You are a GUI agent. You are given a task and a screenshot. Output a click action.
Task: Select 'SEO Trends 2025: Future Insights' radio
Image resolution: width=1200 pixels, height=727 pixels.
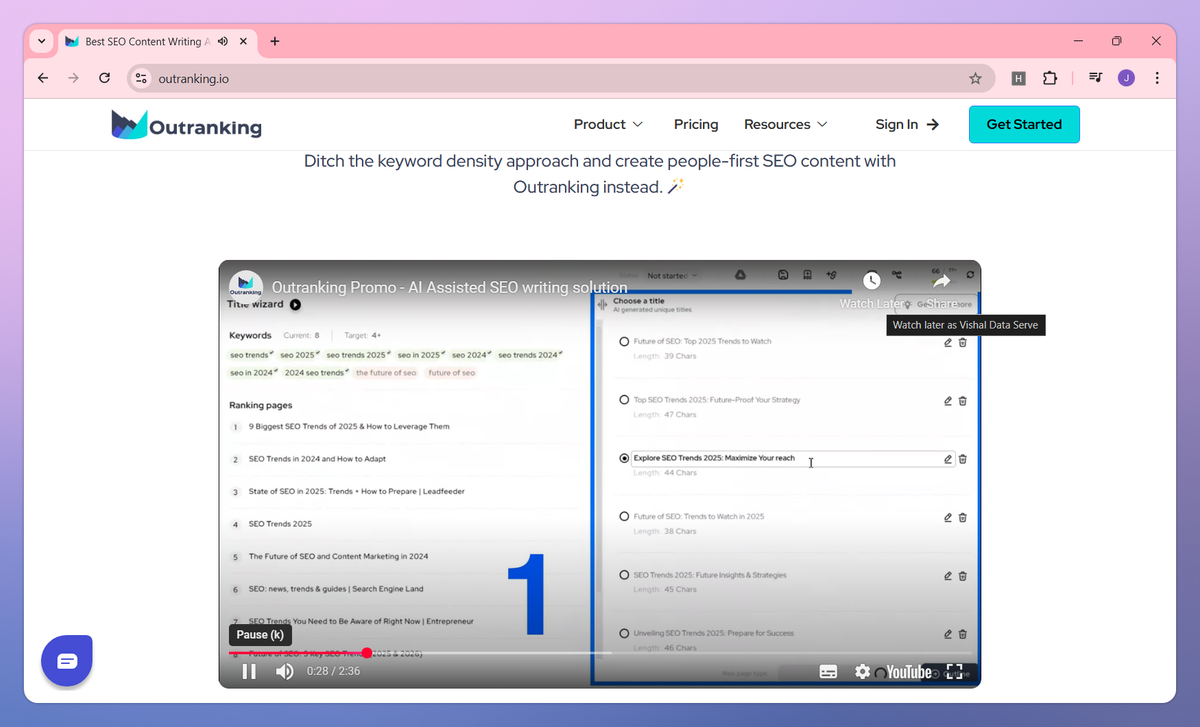pos(625,575)
